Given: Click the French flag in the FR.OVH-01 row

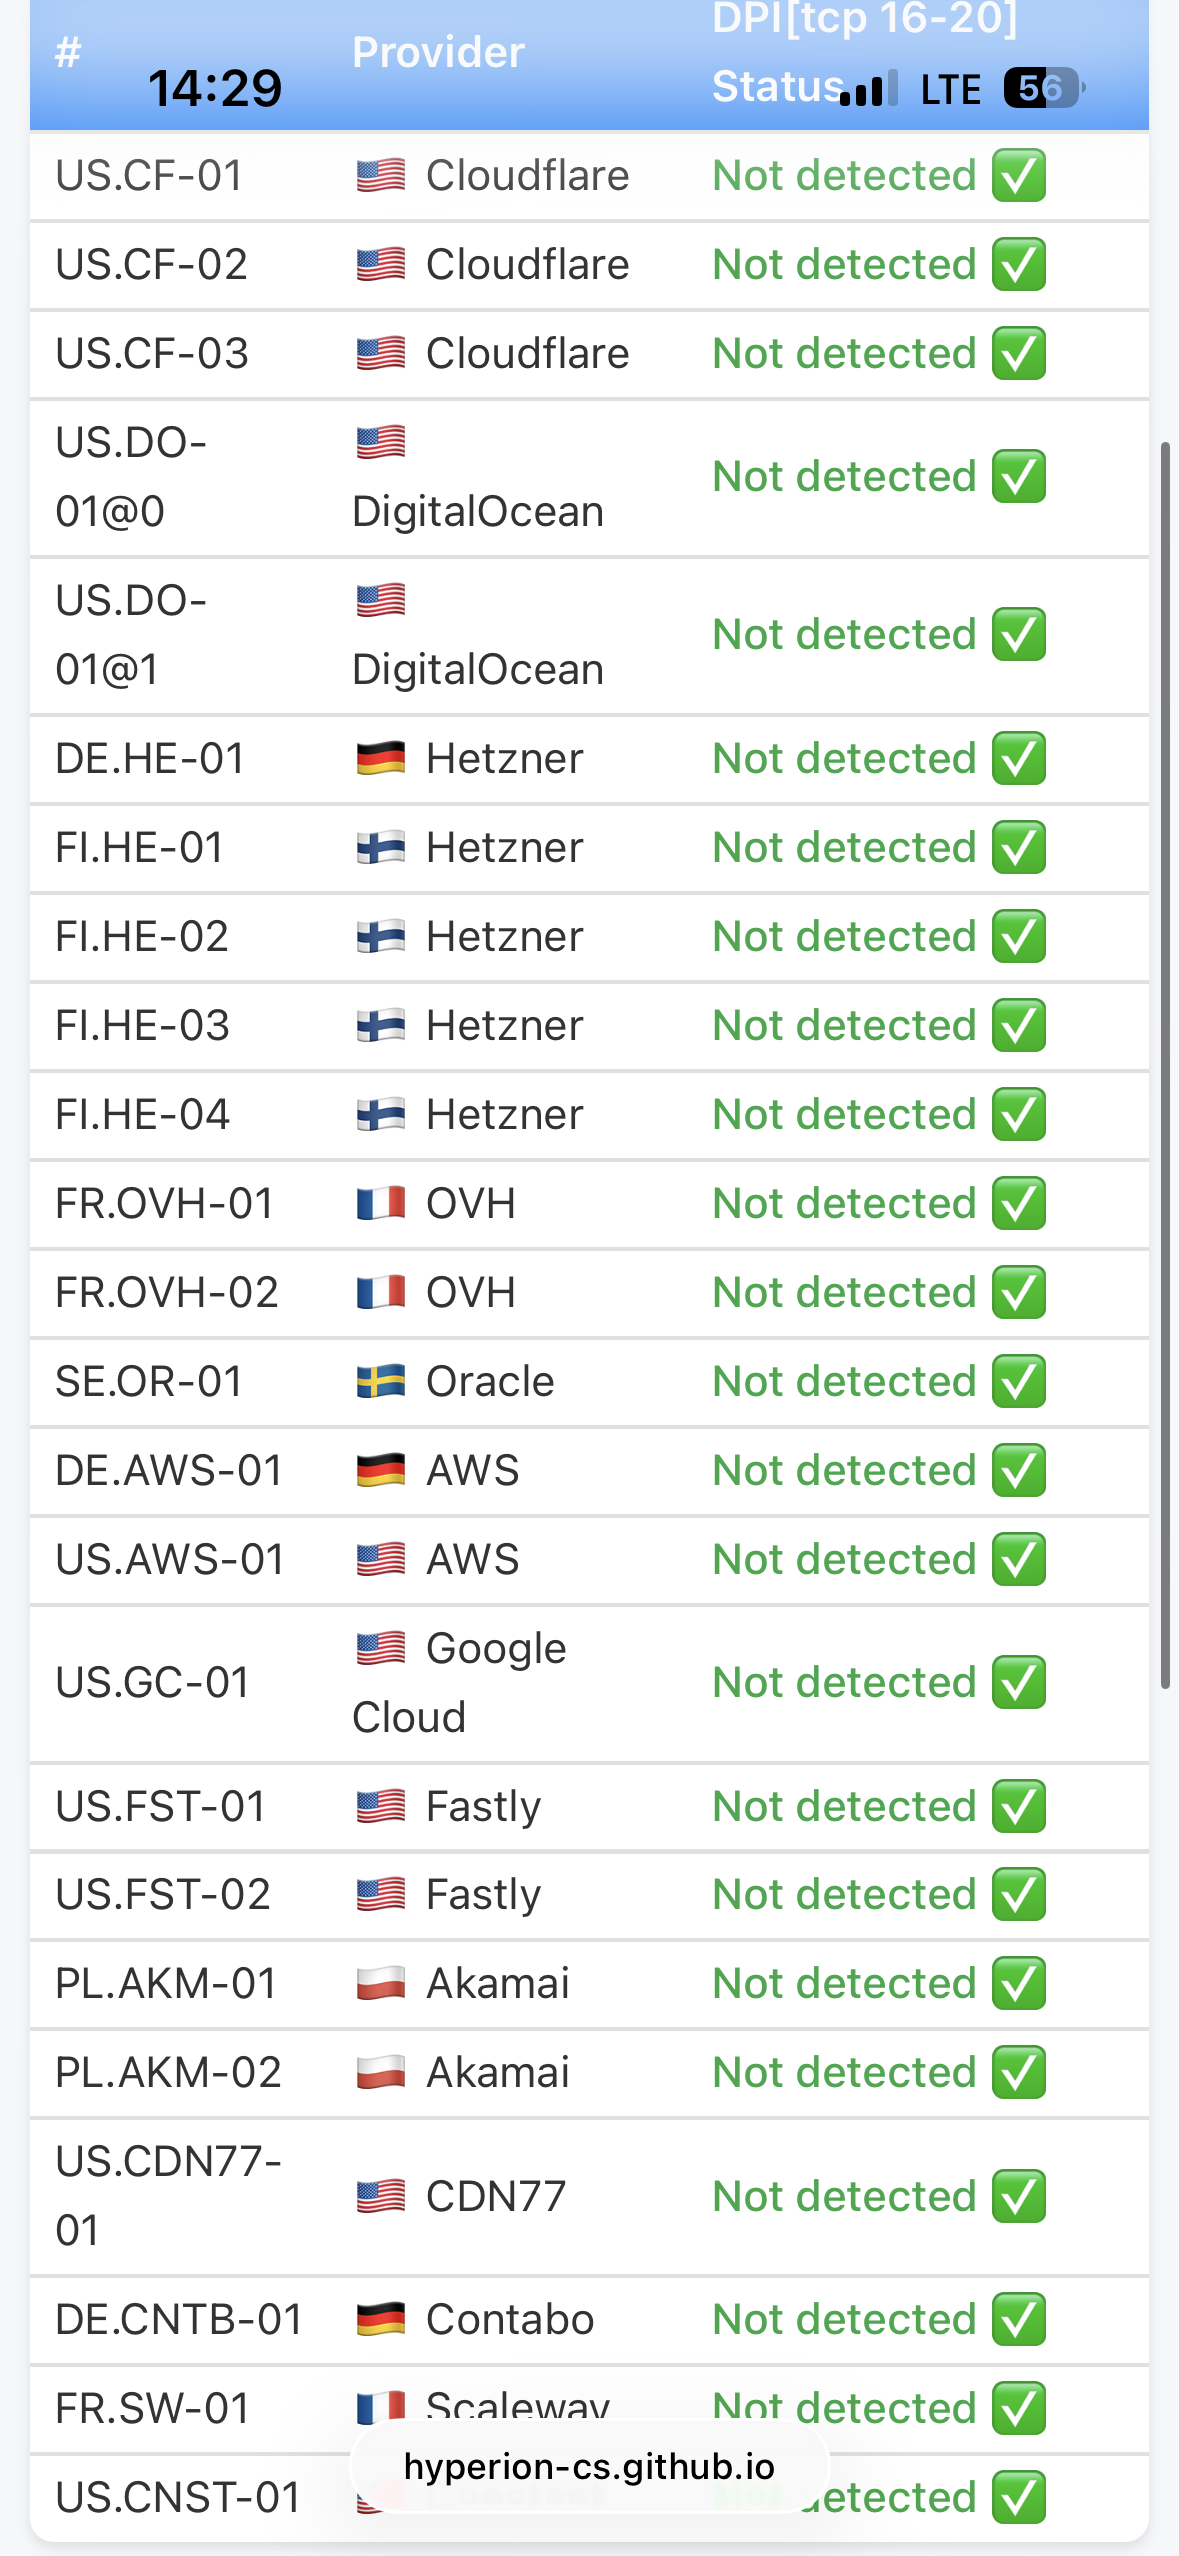Looking at the screenshot, I should coord(380,1204).
